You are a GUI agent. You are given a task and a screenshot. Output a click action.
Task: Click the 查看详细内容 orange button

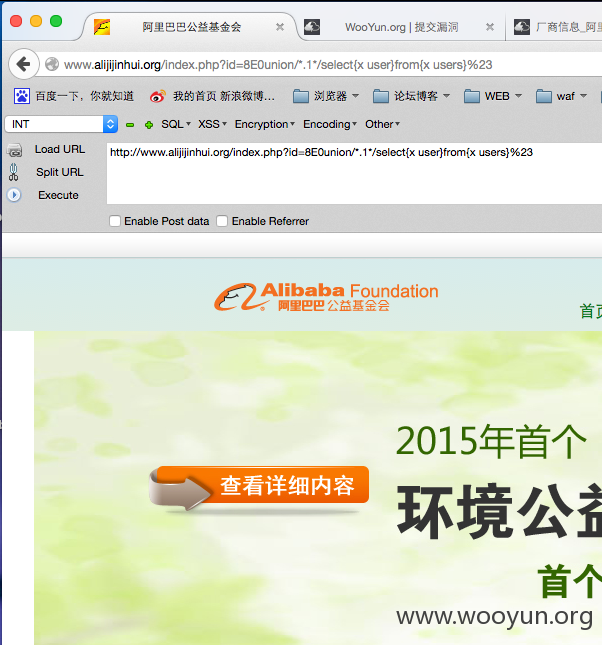click(259, 487)
